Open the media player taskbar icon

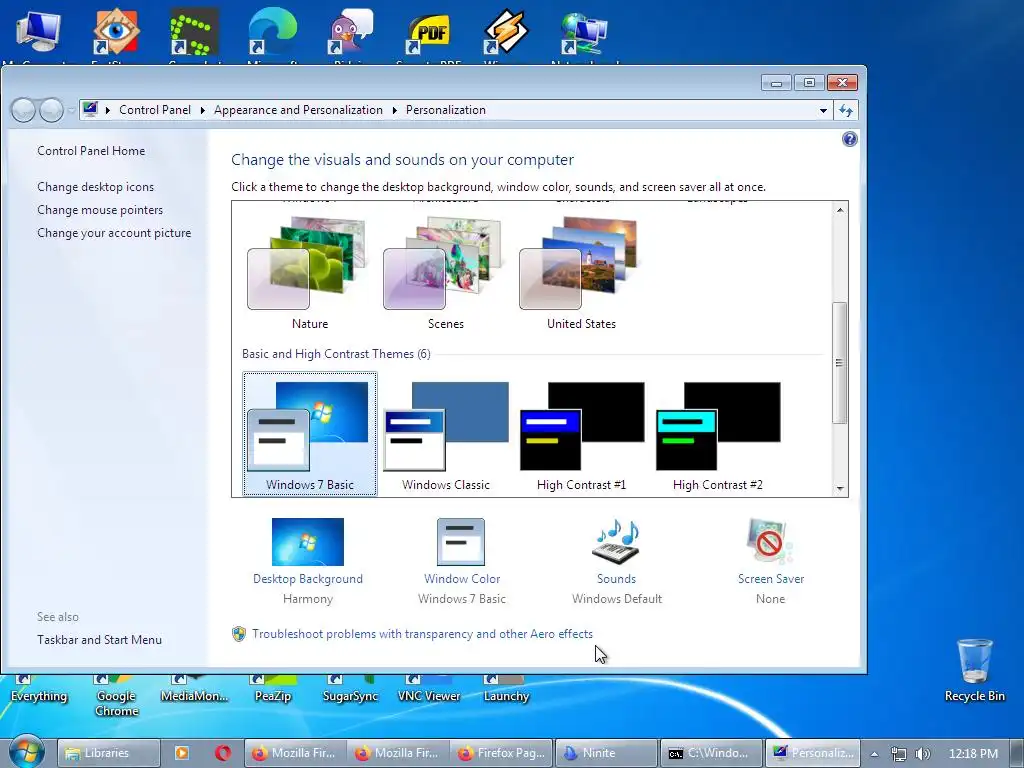182,753
